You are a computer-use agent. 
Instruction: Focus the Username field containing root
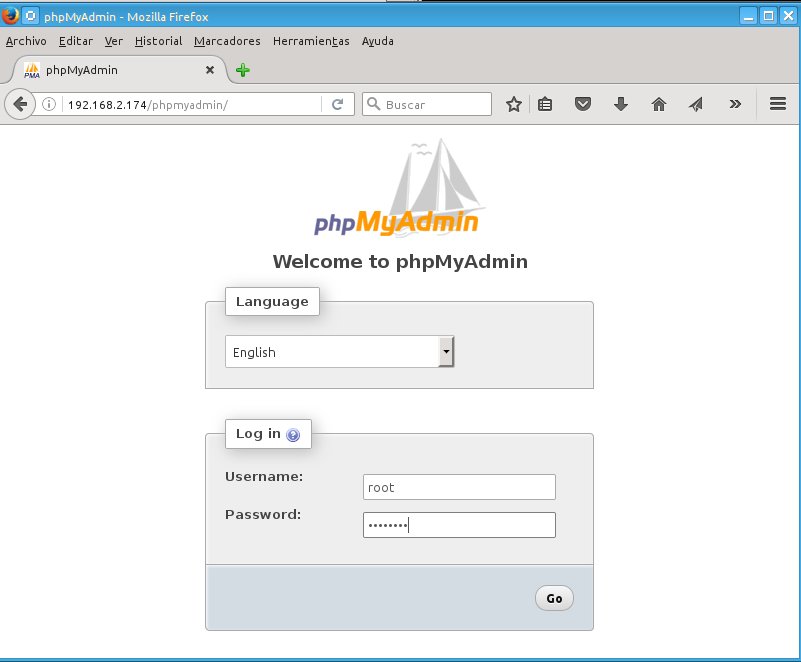click(459, 487)
